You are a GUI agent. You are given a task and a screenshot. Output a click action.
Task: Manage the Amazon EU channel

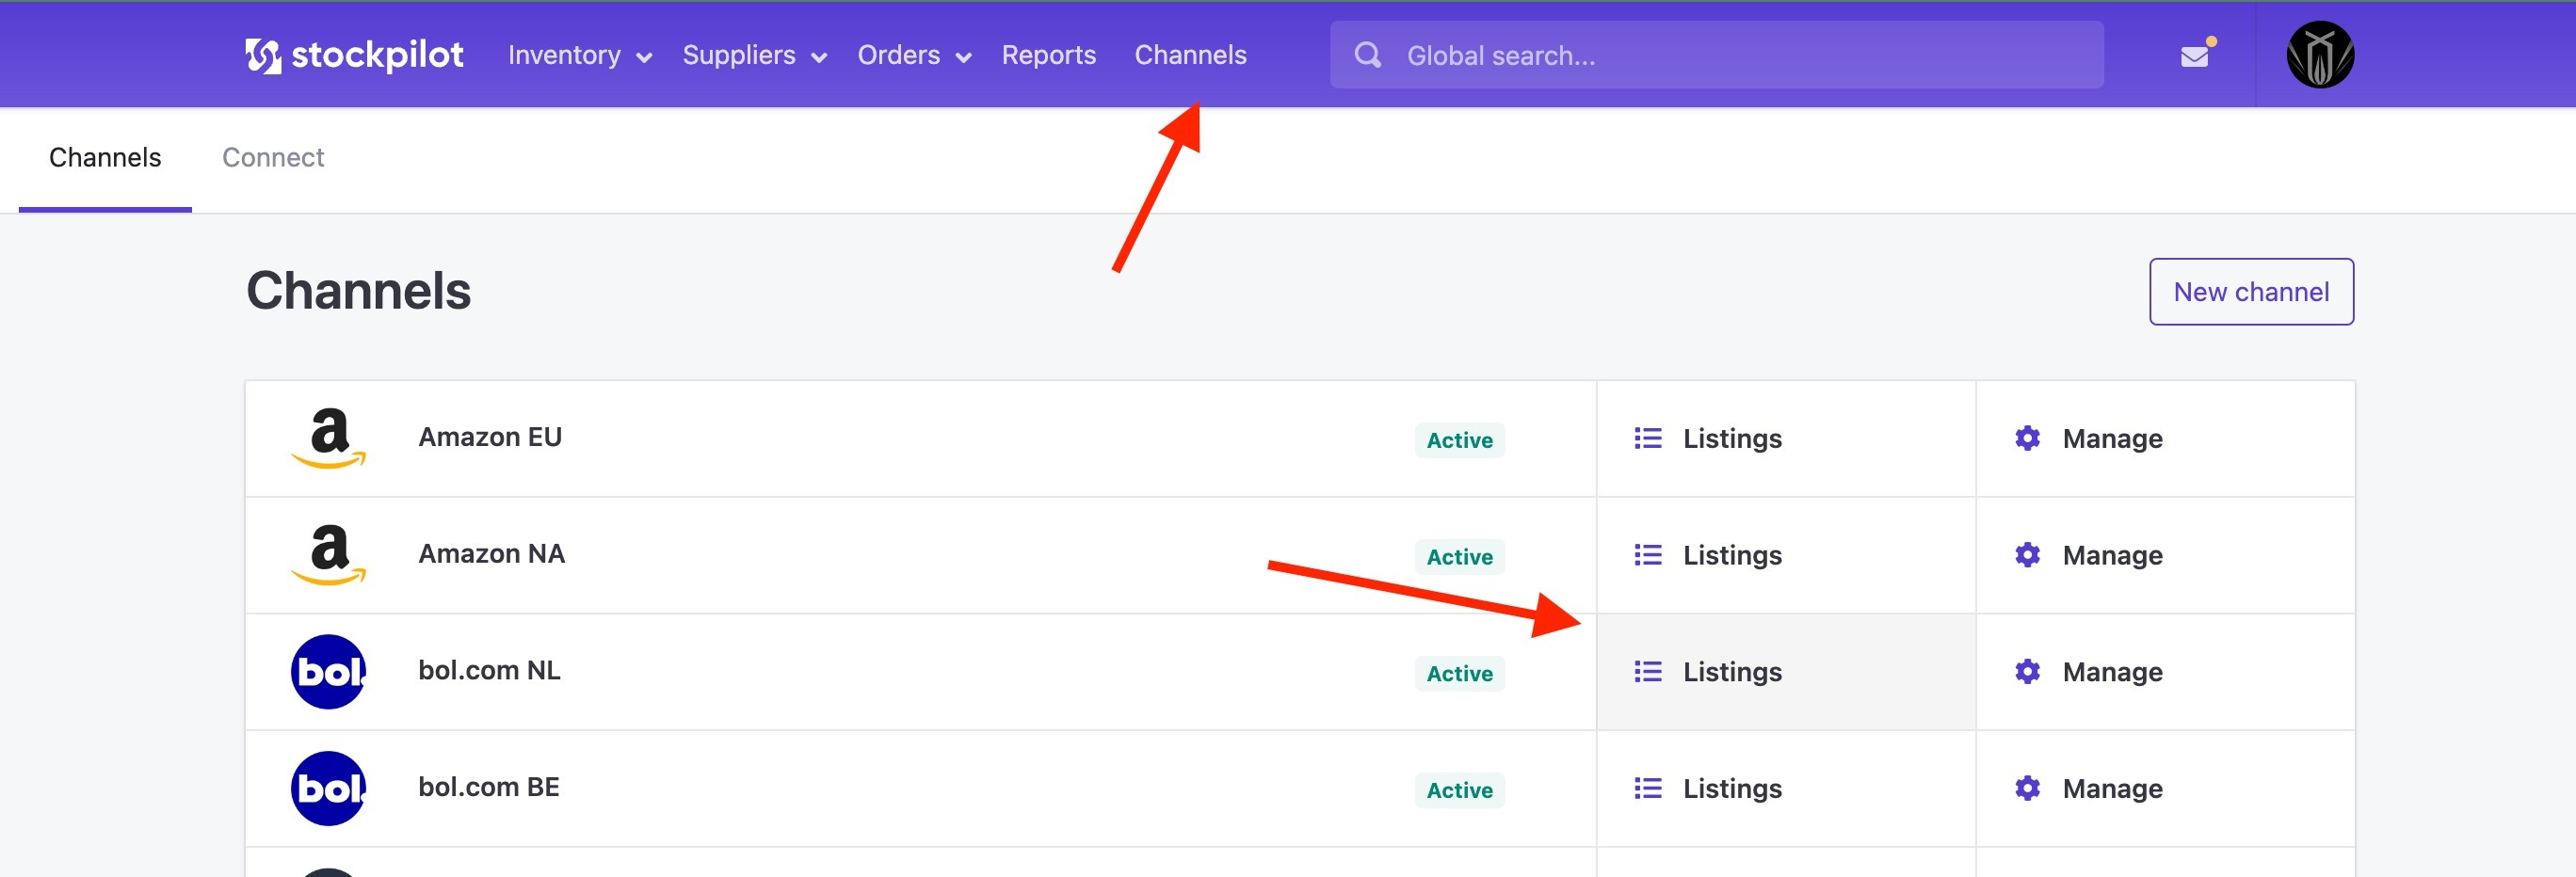(2165, 439)
